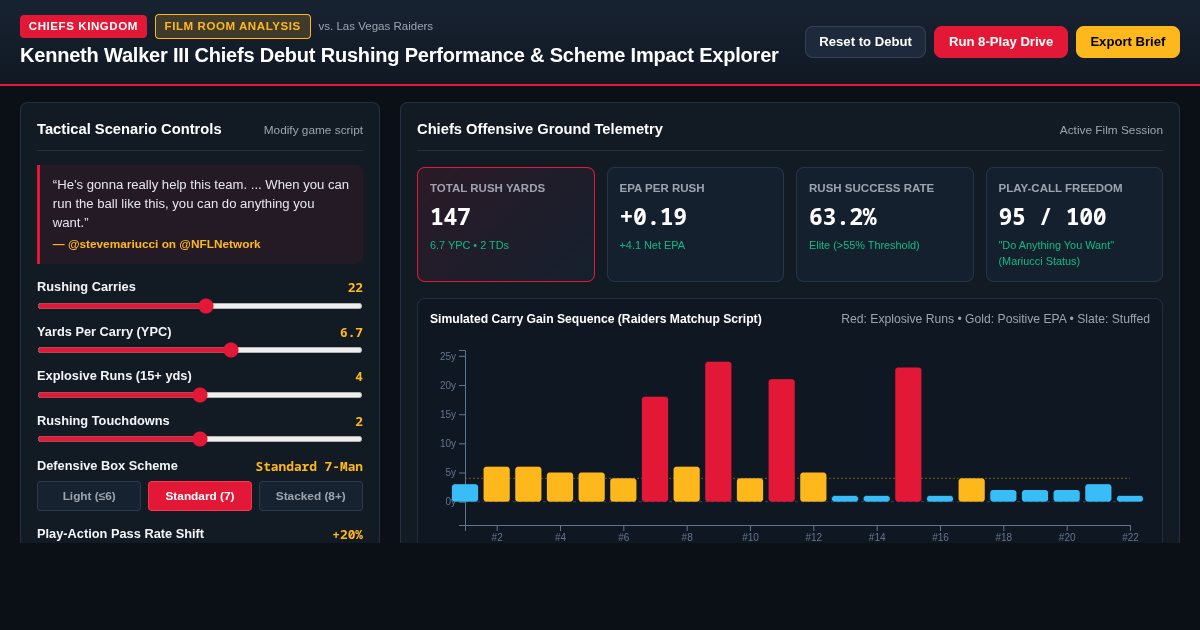Click the 'Standard 7-Man' scheme label
The width and height of the screenshot is (1200, 630).
pyautogui.click(x=309, y=466)
